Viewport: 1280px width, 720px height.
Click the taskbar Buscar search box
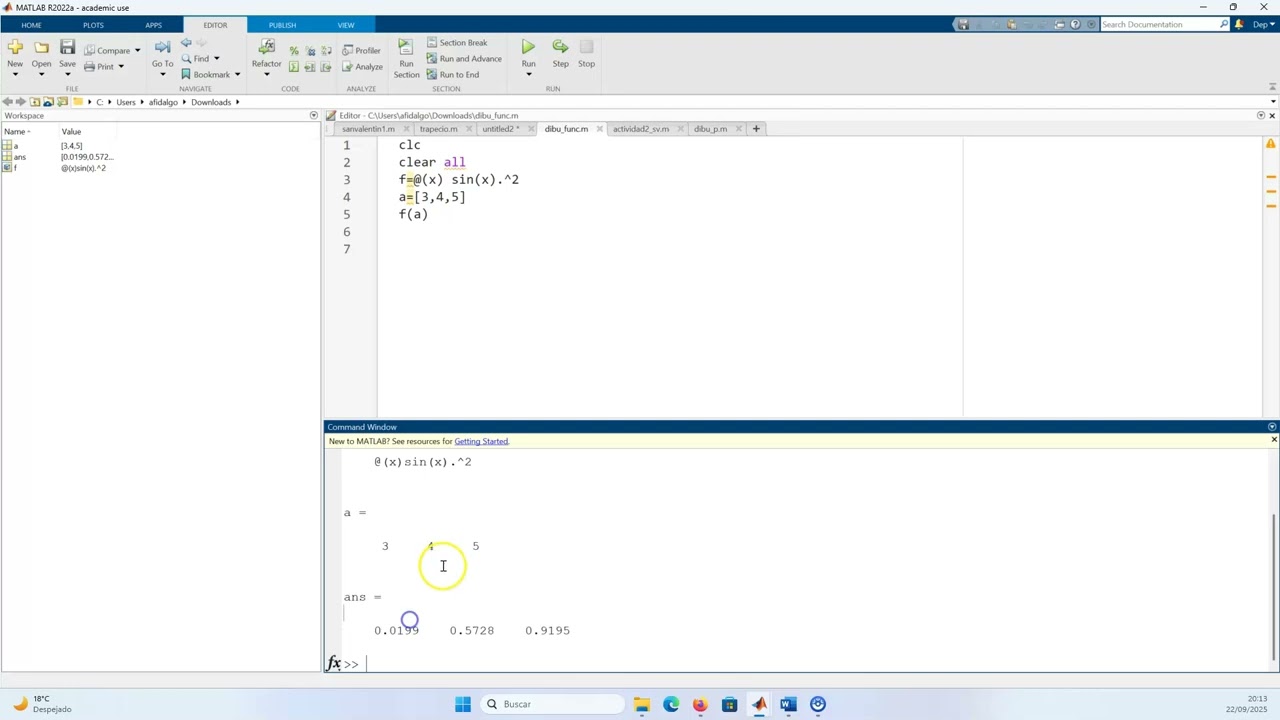552,704
